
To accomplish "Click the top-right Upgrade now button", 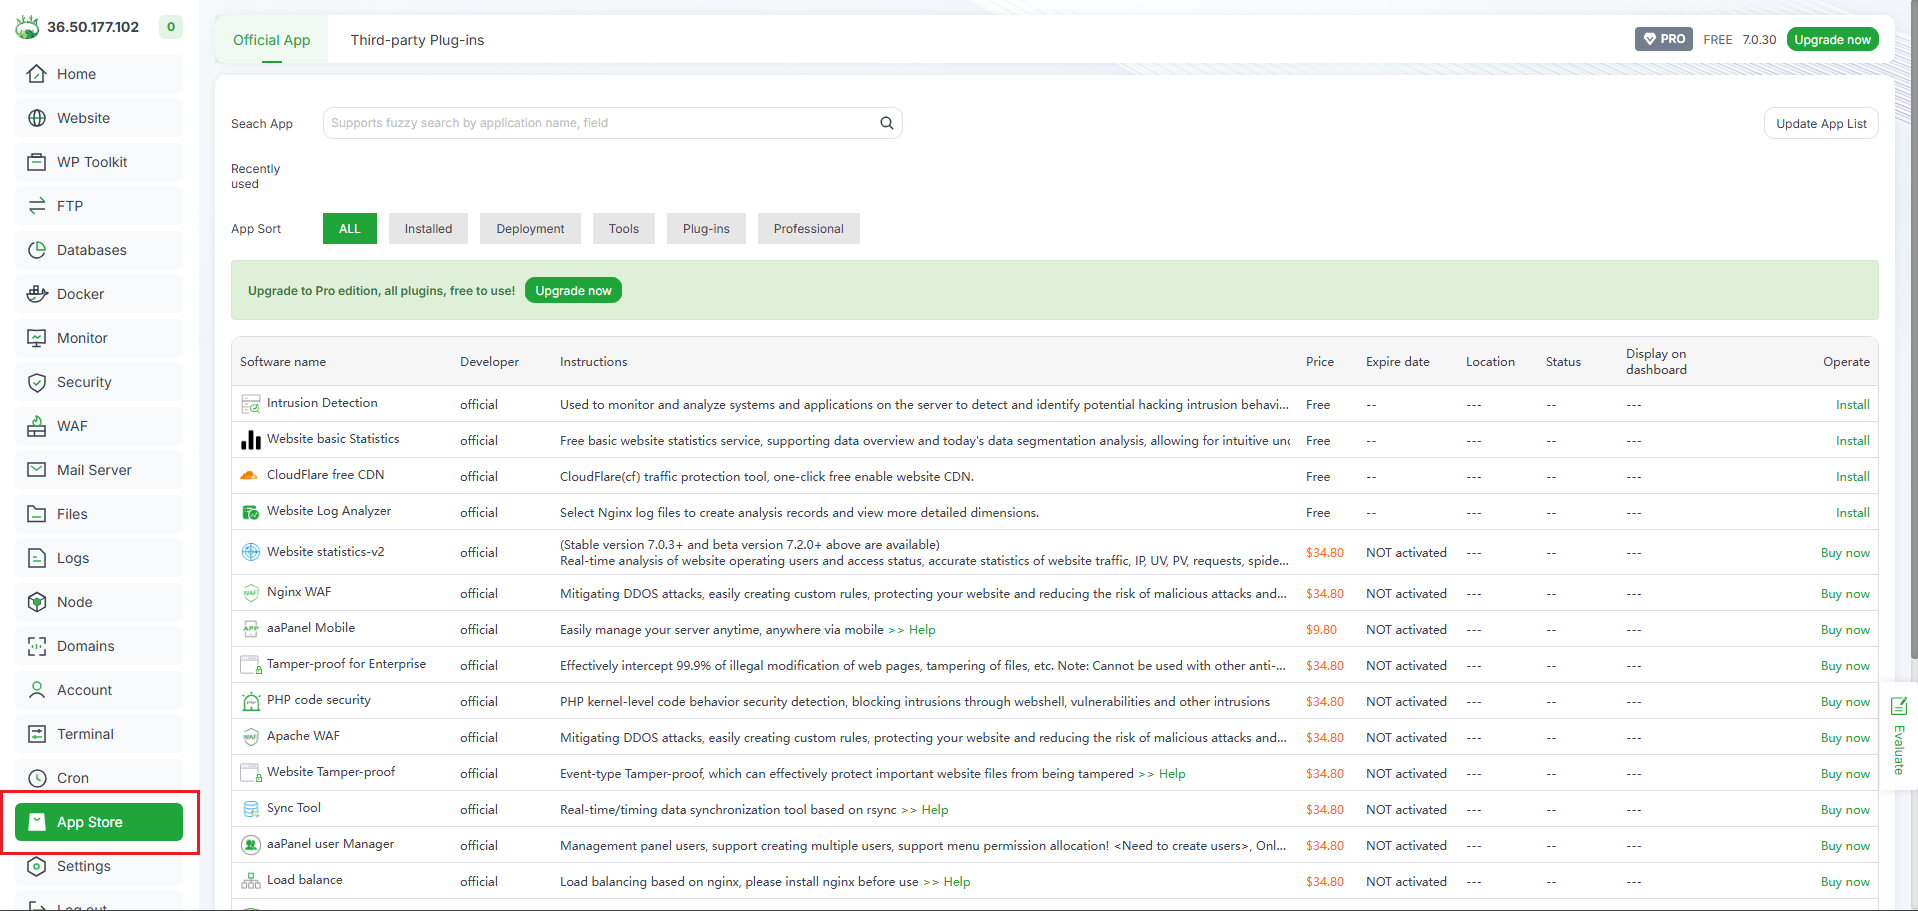I will [1832, 39].
